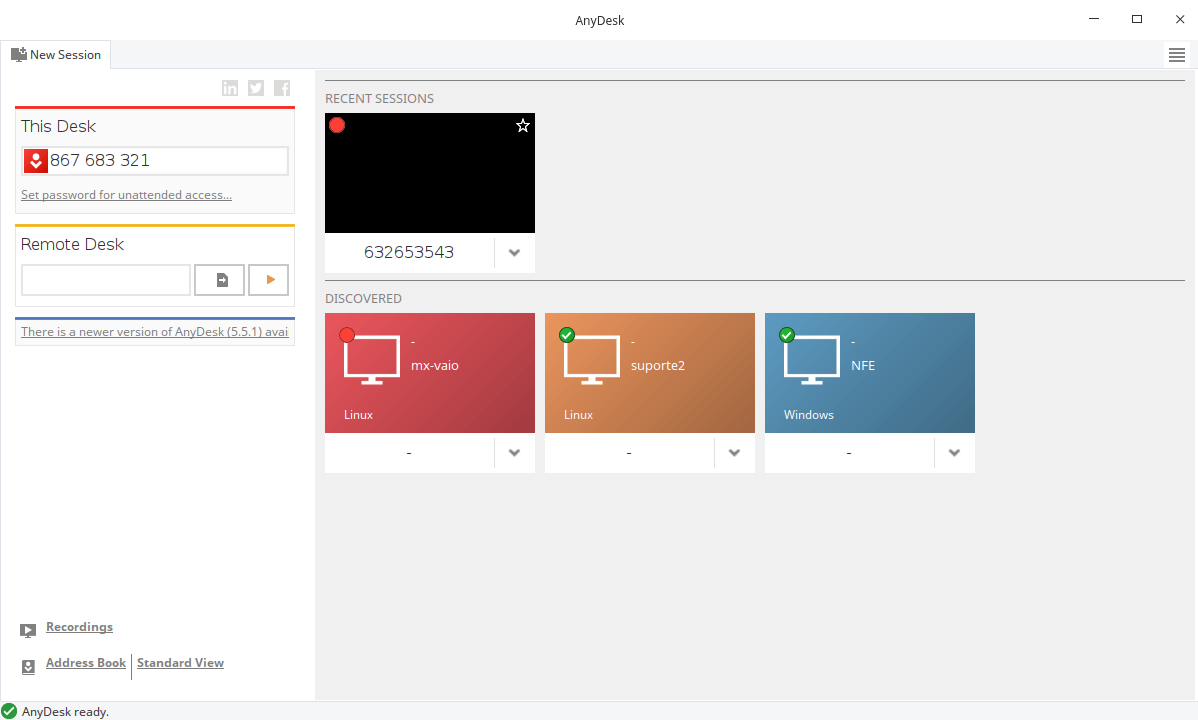
Task: Select NFE Windows discovered card
Action: pos(869,373)
